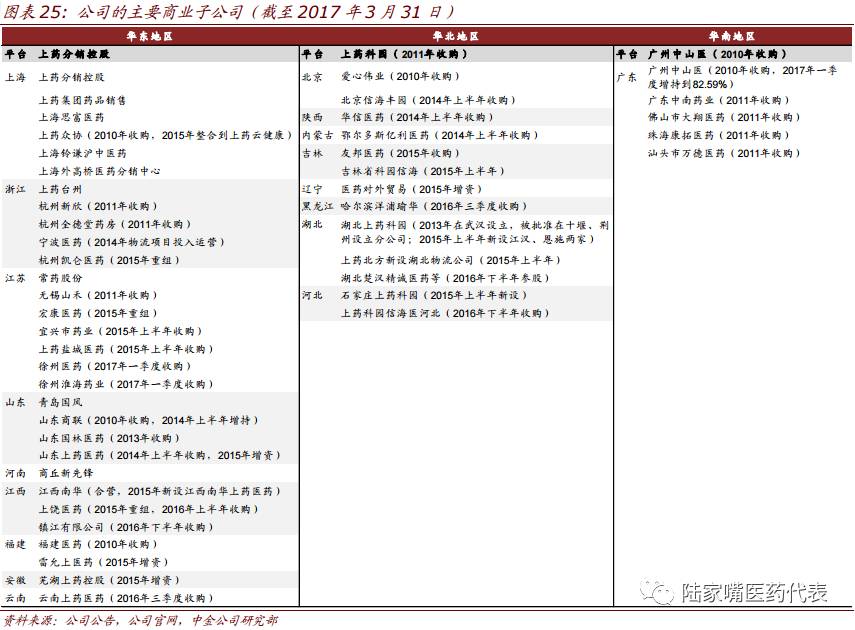Image resolution: width=855 pixels, height=630 pixels.
Task: Click the 内蒙古 region label
Action: pyautogui.click(x=318, y=135)
